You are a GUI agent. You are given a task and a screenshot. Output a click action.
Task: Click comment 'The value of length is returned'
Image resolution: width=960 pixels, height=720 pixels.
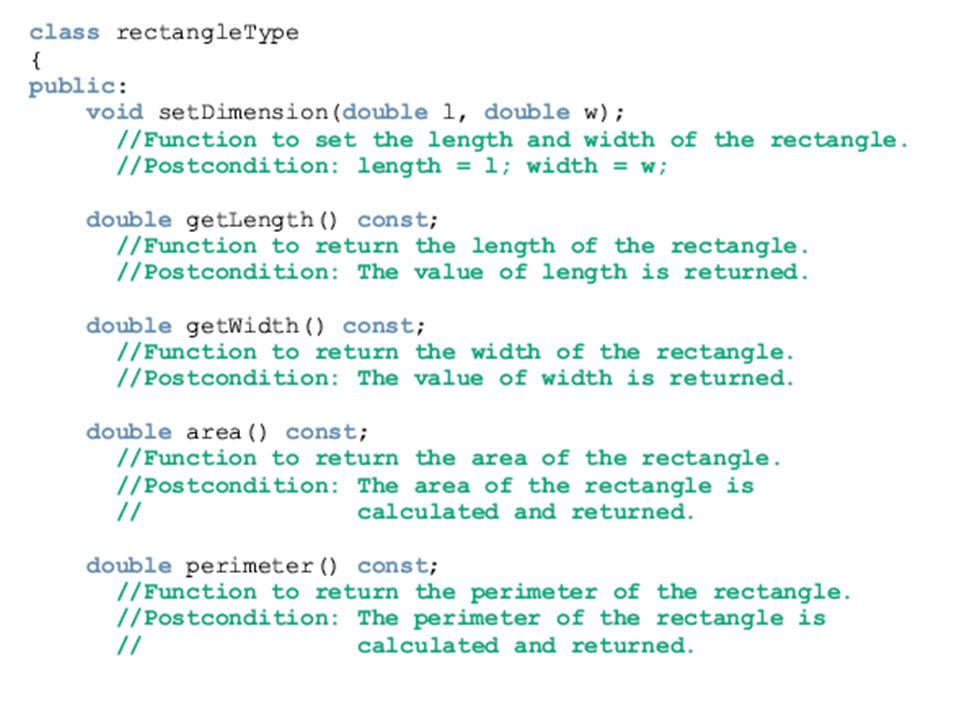pos(583,272)
